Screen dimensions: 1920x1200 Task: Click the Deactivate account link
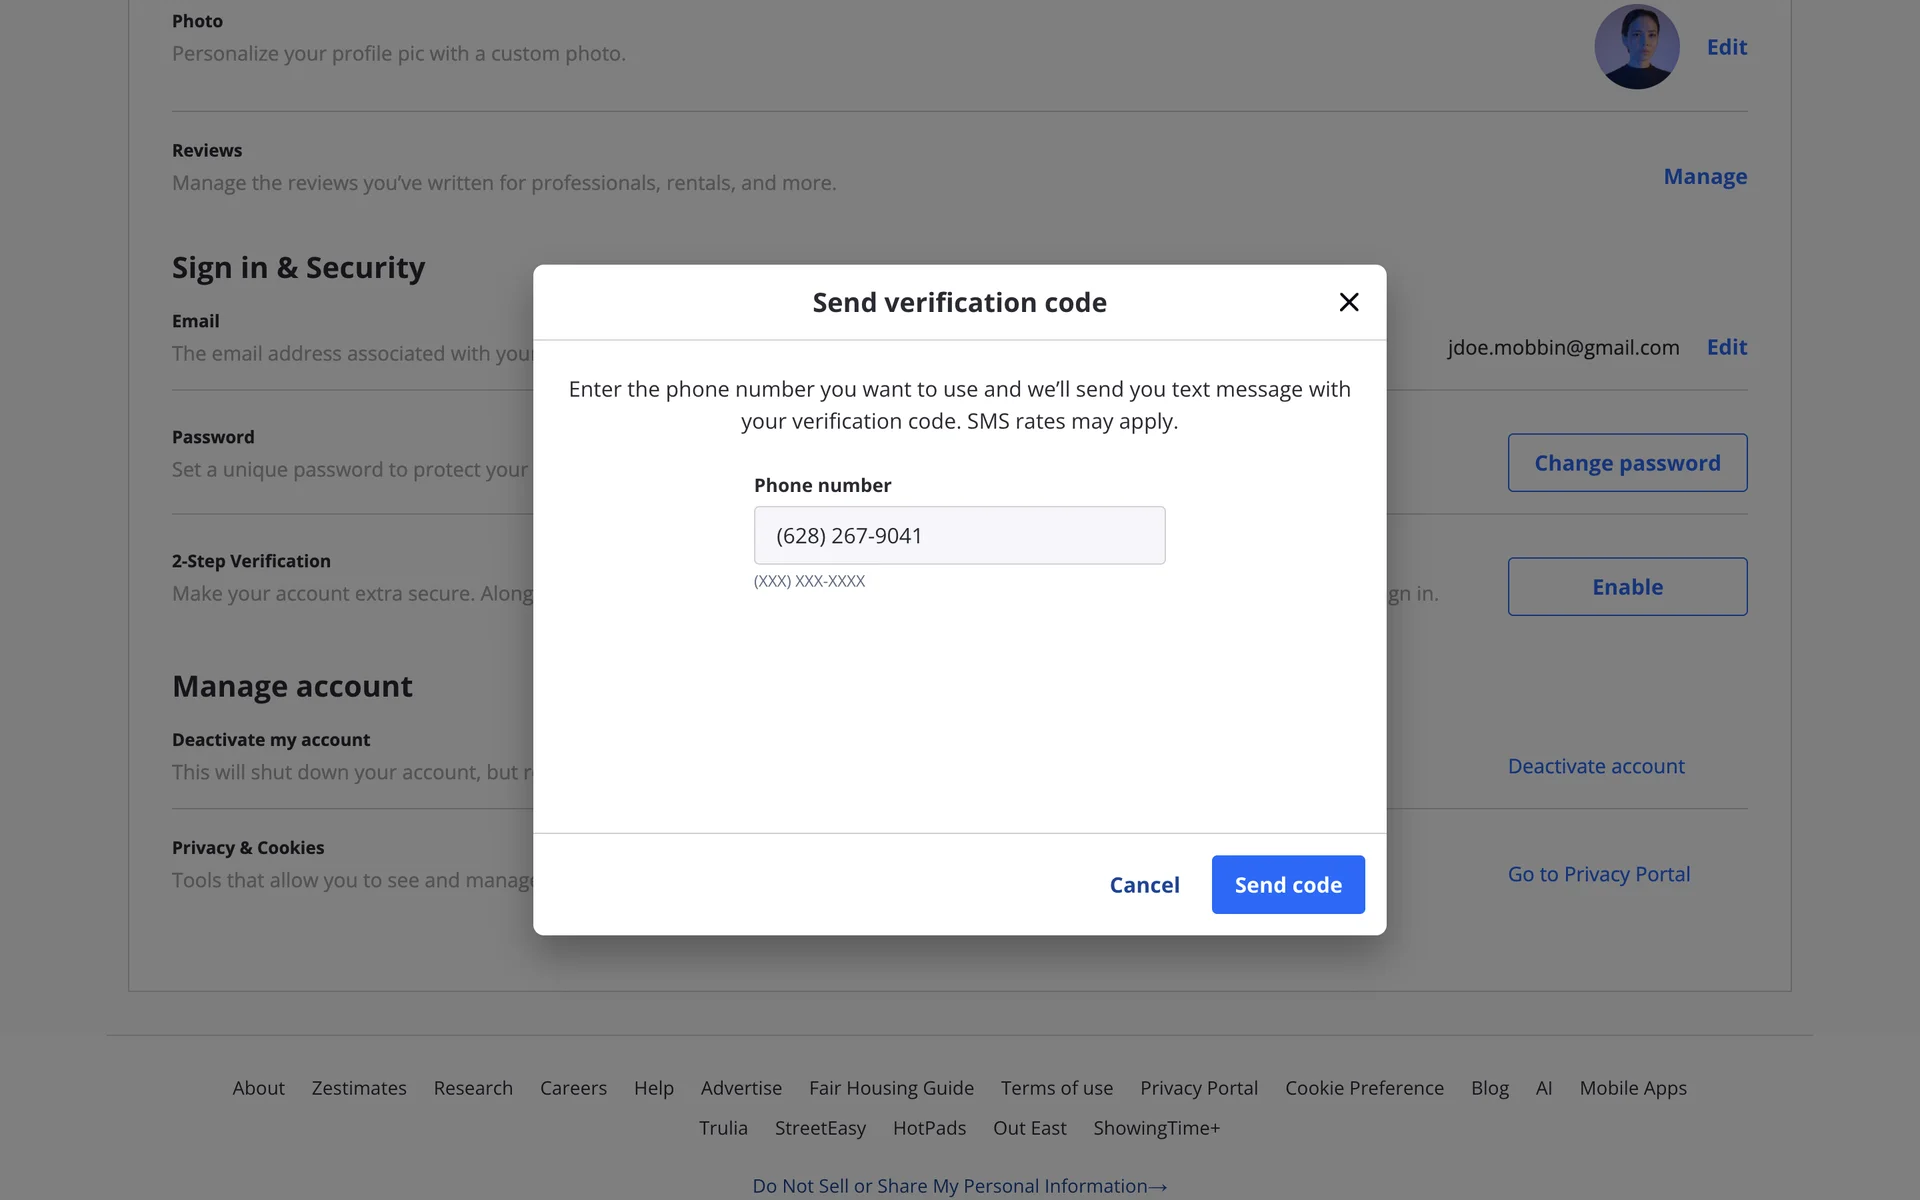click(x=1595, y=766)
